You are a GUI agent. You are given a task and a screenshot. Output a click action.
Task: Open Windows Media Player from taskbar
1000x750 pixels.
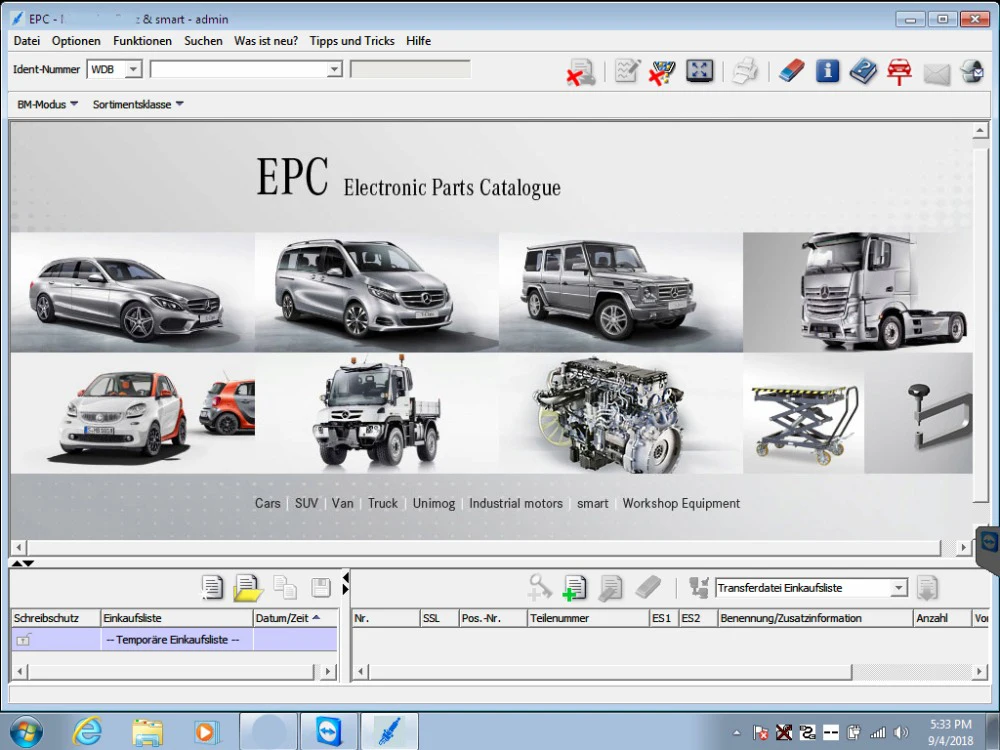click(206, 732)
